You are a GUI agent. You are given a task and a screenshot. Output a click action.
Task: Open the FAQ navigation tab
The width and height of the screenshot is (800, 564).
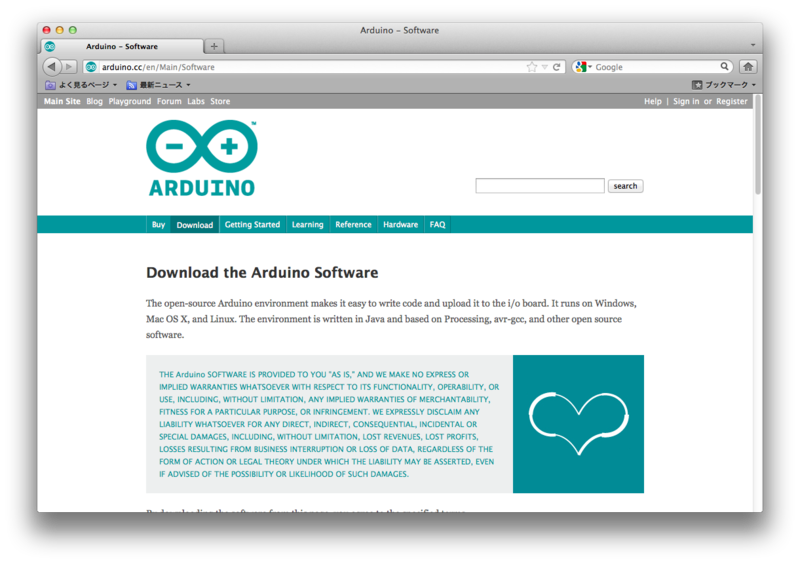point(437,225)
